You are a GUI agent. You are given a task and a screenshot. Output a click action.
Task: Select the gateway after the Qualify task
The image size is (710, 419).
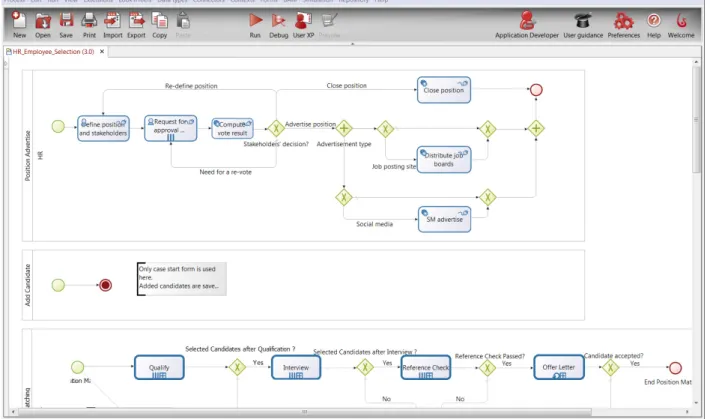[237, 367]
